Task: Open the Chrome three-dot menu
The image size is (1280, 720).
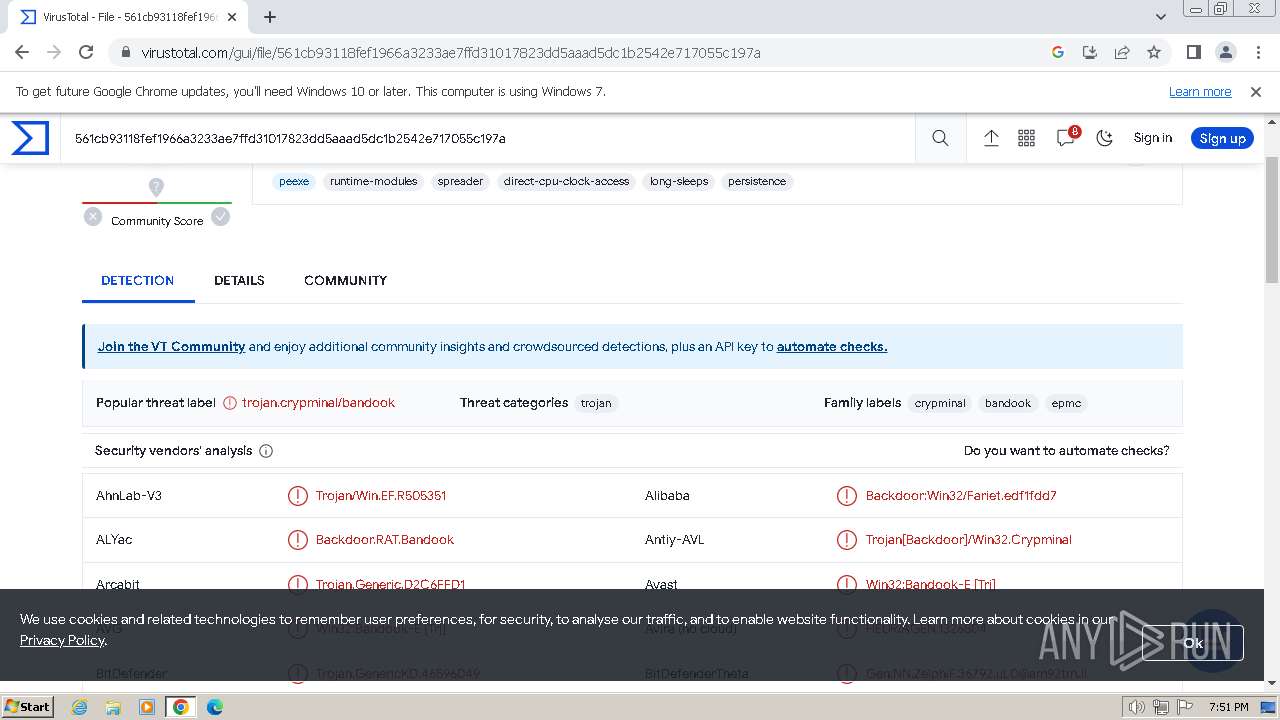Action: click(x=1257, y=52)
